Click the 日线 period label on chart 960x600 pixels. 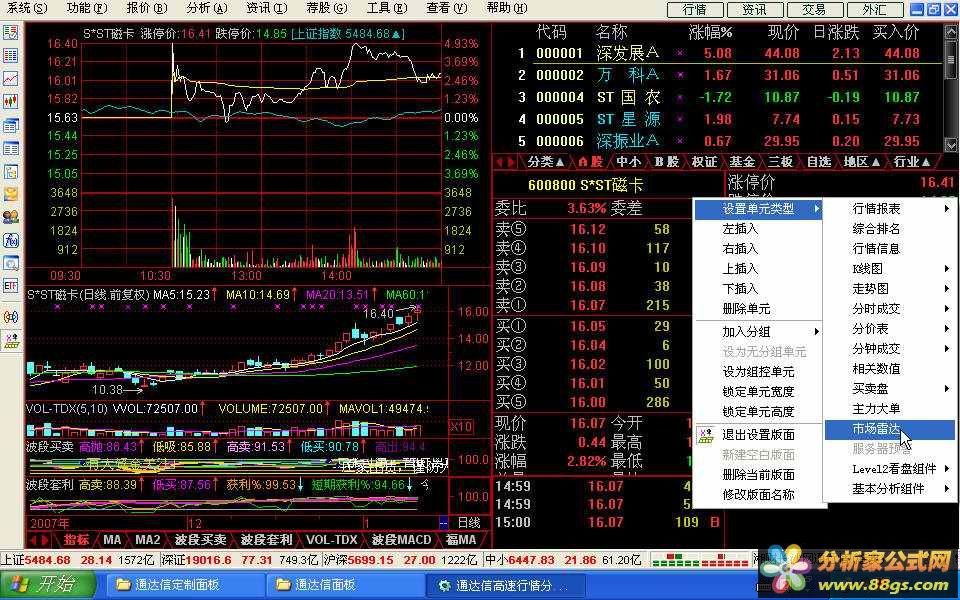(x=469, y=522)
